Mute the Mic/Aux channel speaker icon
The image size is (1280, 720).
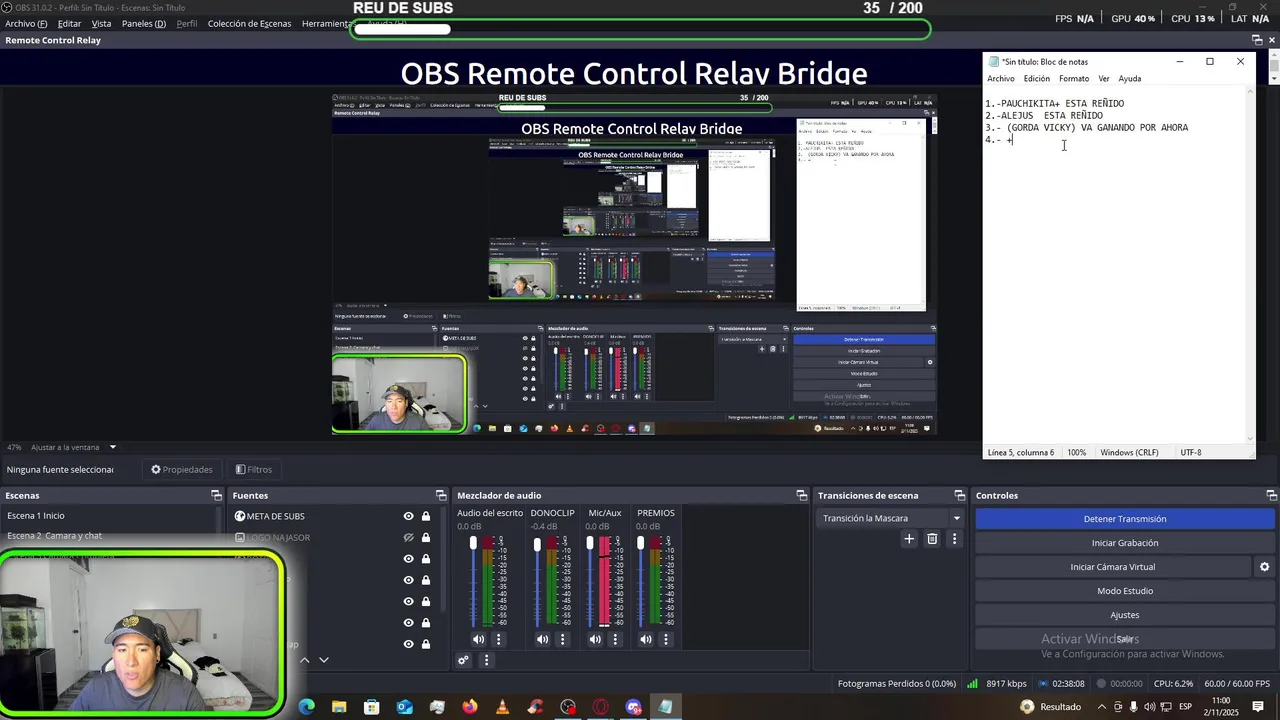tap(595, 640)
